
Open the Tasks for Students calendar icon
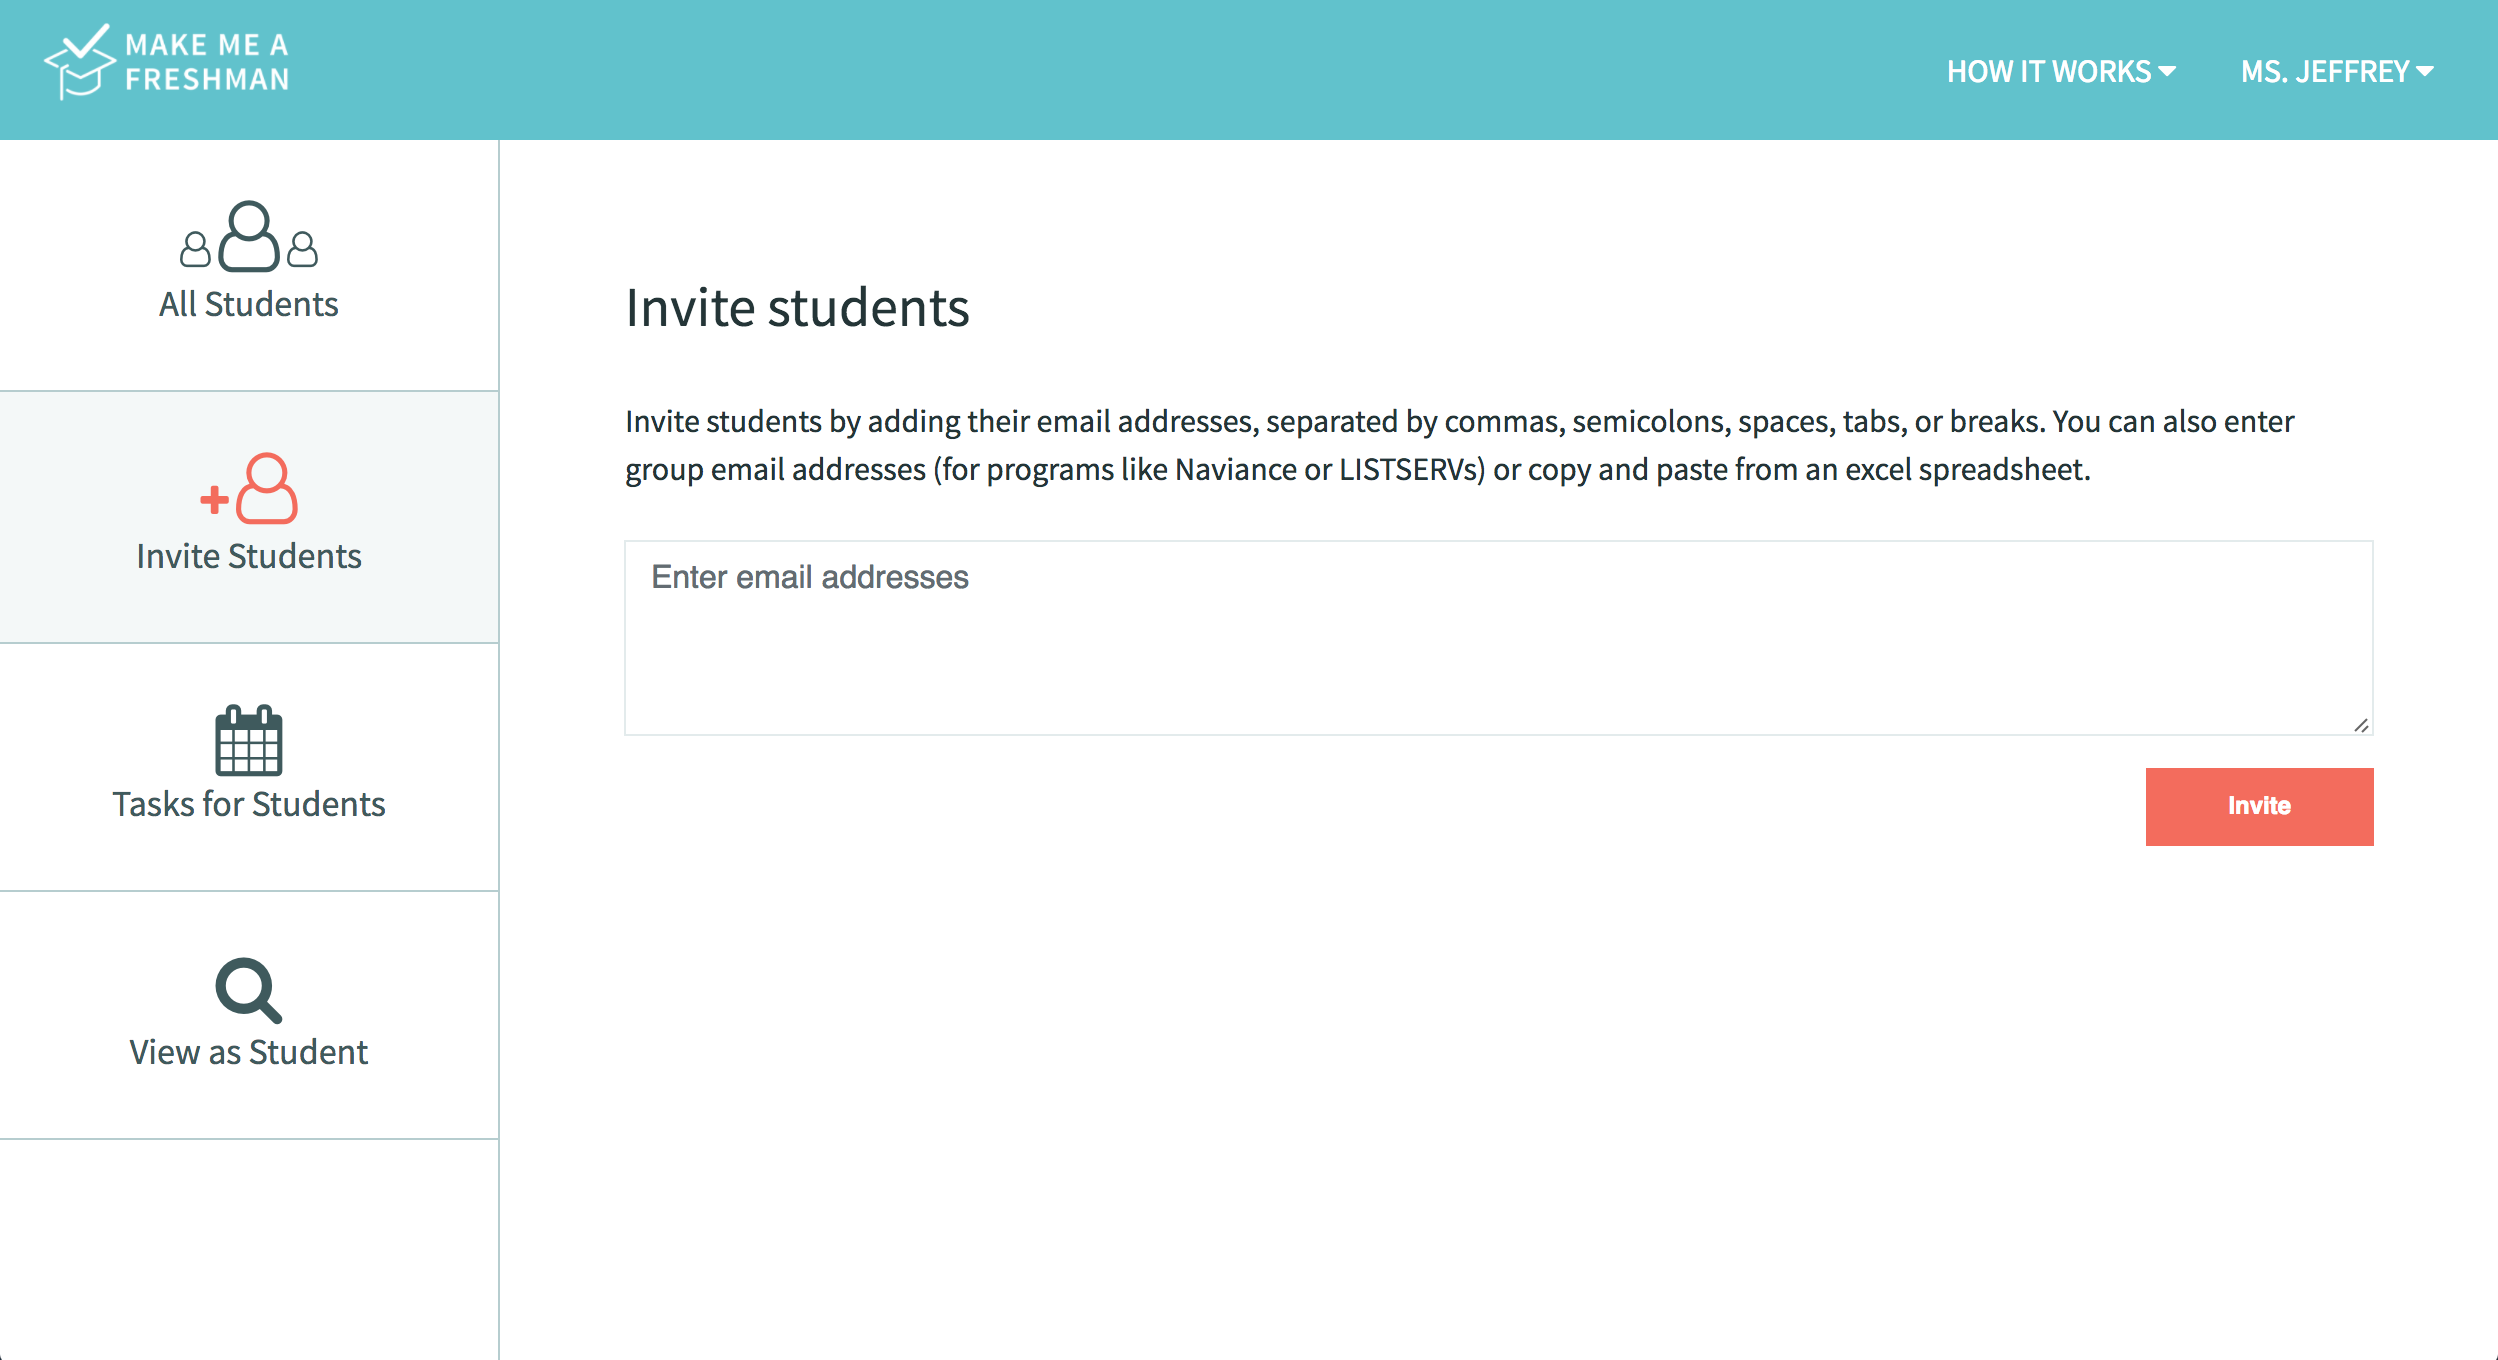pyautogui.click(x=249, y=741)
